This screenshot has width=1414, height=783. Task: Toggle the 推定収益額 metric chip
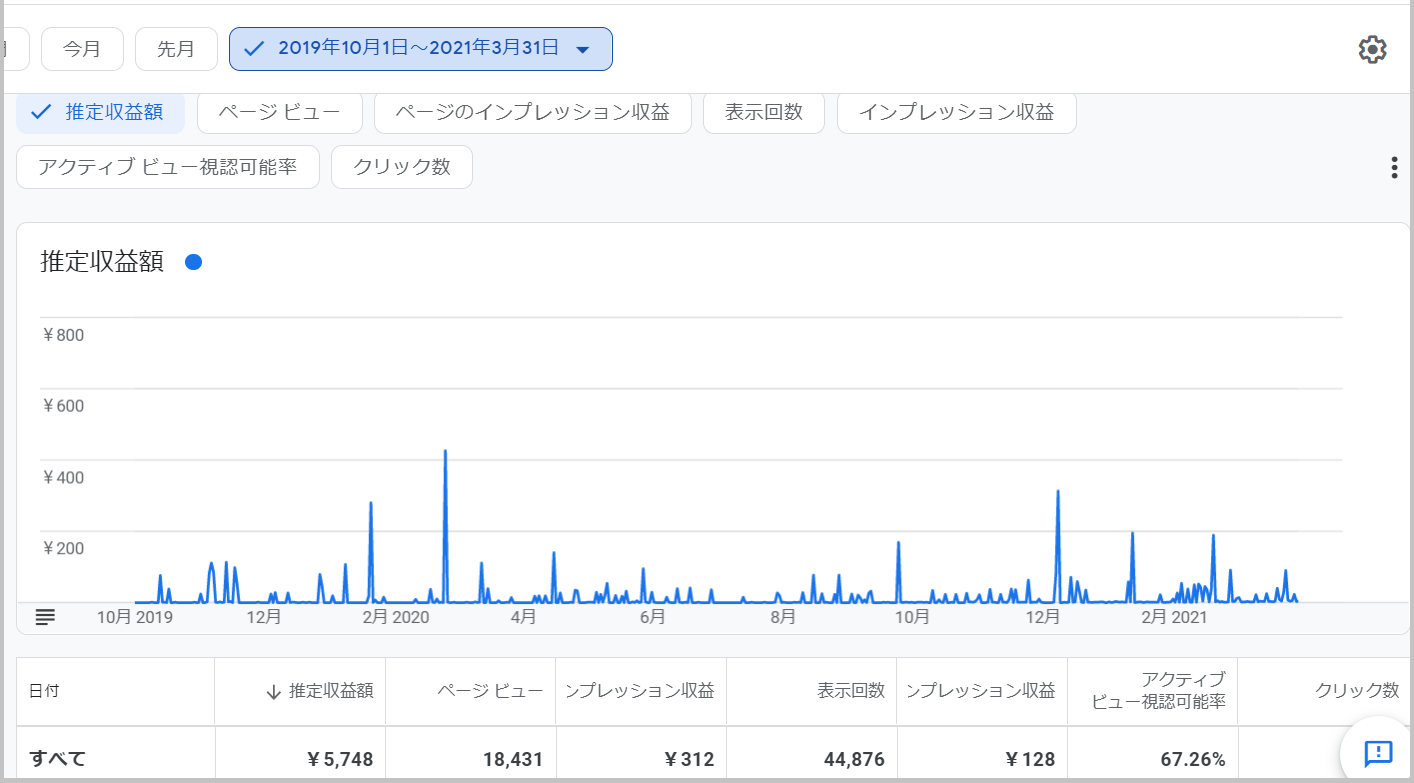100,112
